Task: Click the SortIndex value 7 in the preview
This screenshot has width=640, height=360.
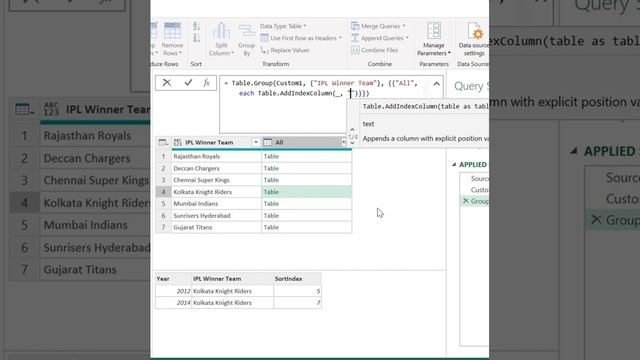Action: click(x=298, y=303)
